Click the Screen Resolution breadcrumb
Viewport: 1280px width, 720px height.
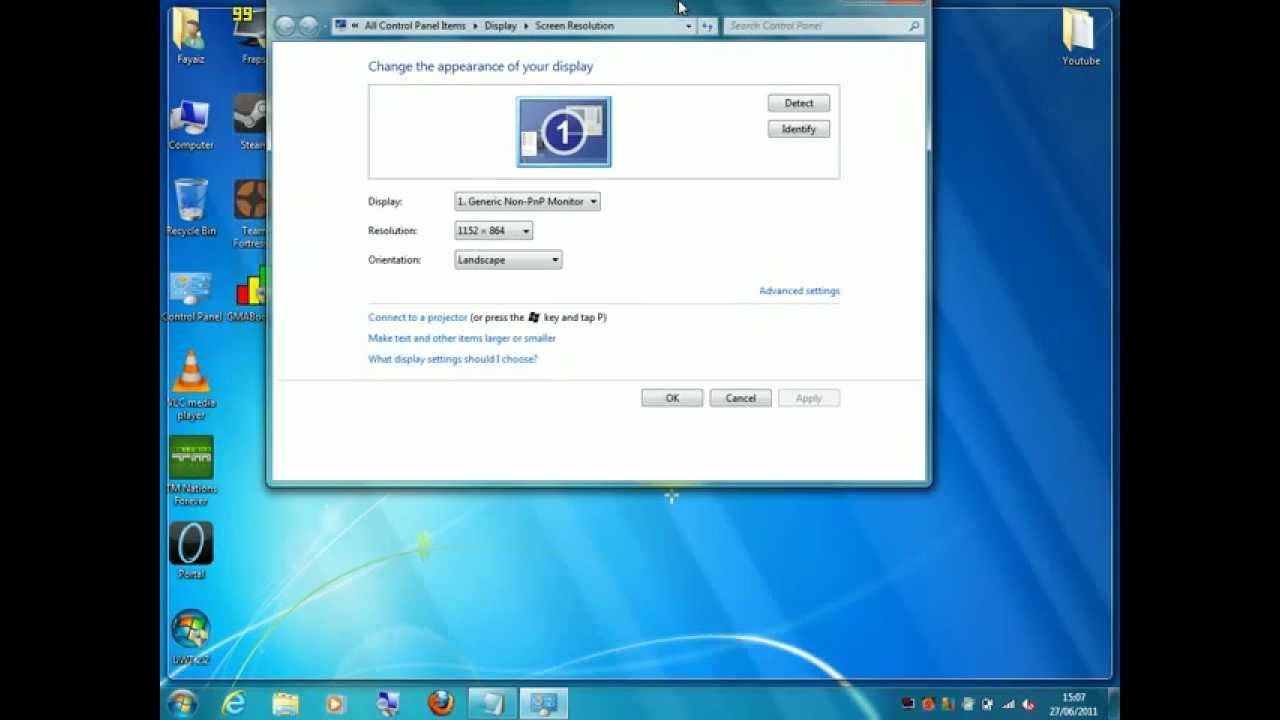574,26
